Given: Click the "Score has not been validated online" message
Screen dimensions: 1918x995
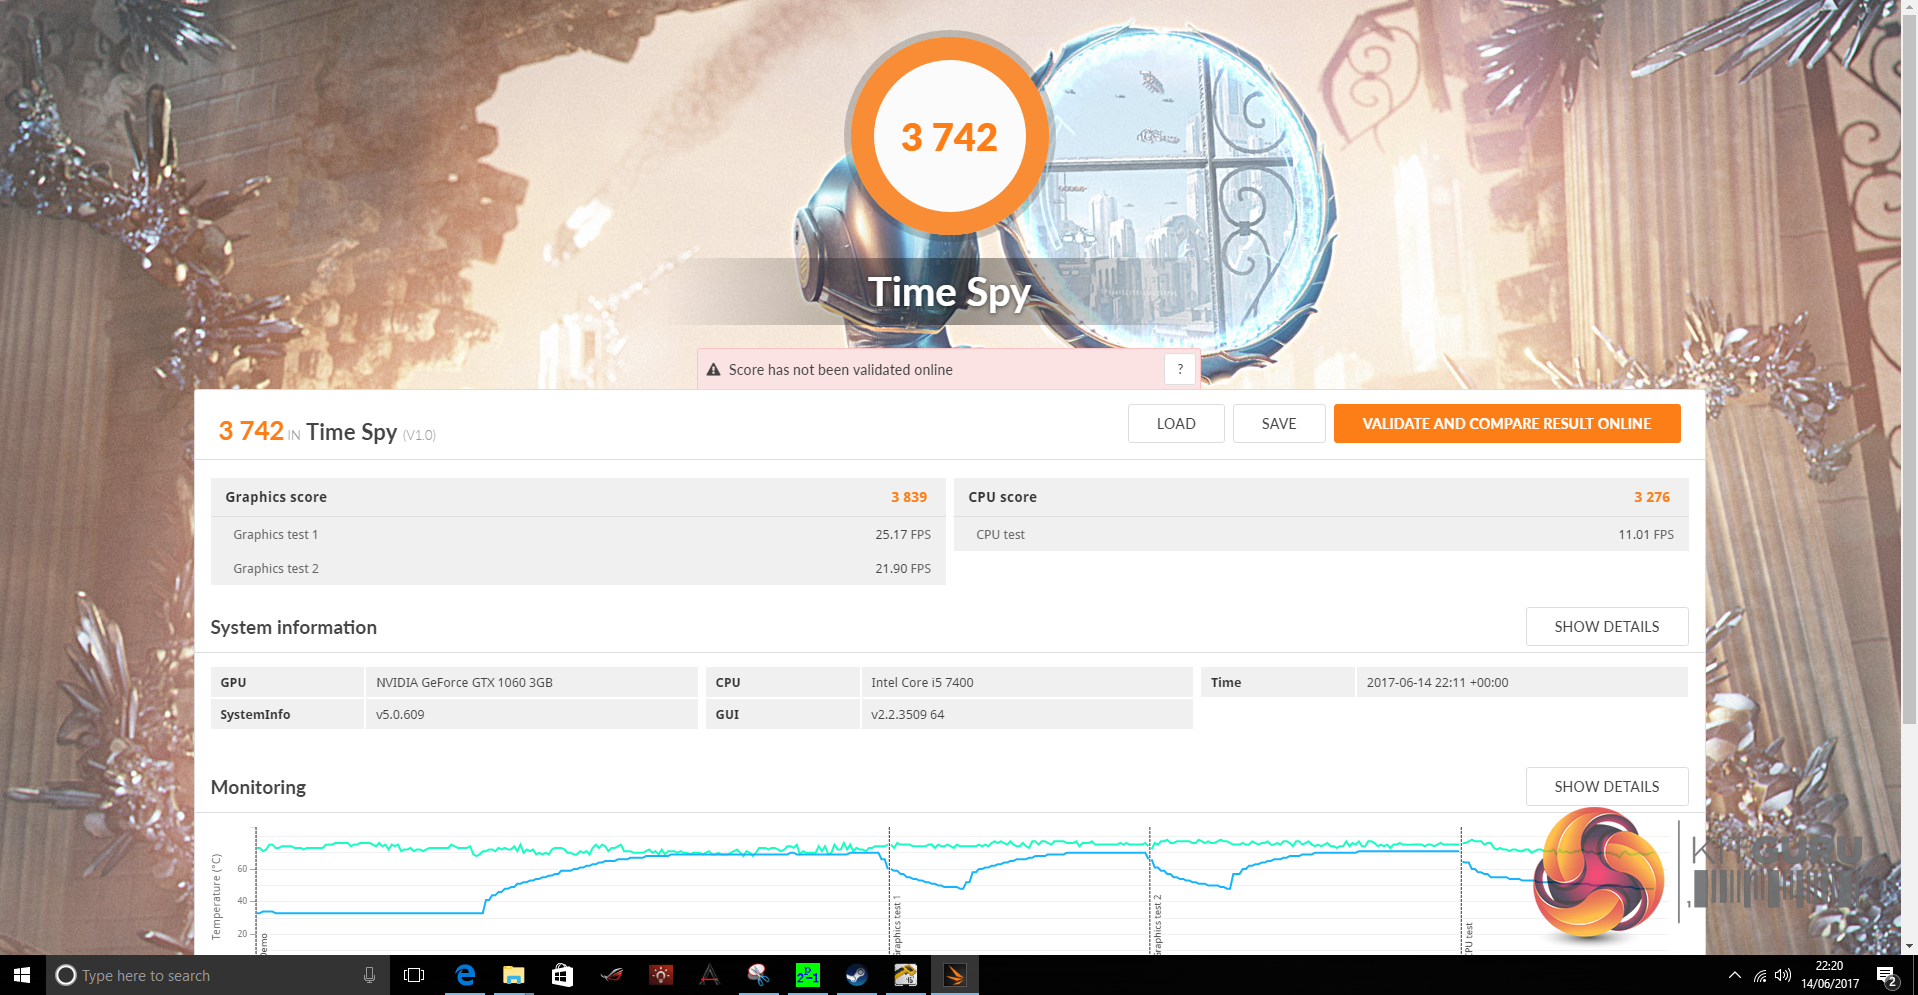Looking at the screenshot, I should (x=840, y=370).
